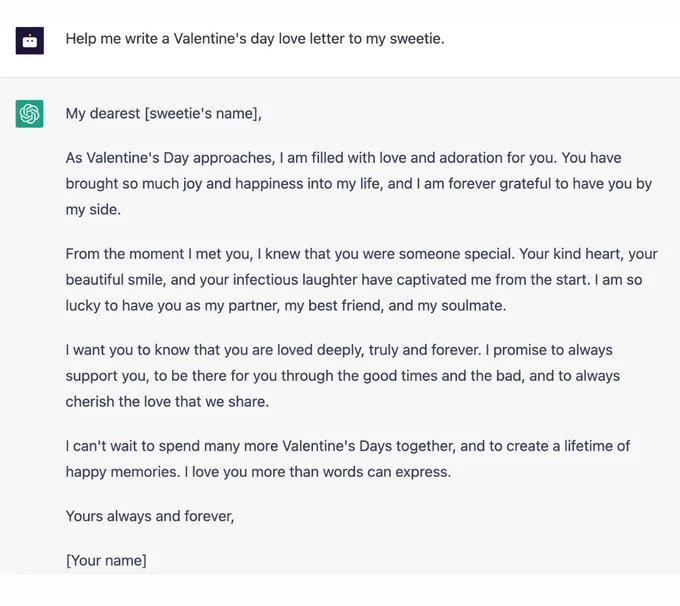Click the line 'I want you to know'
The image size is (680, 606).
[x=339, y=350]
